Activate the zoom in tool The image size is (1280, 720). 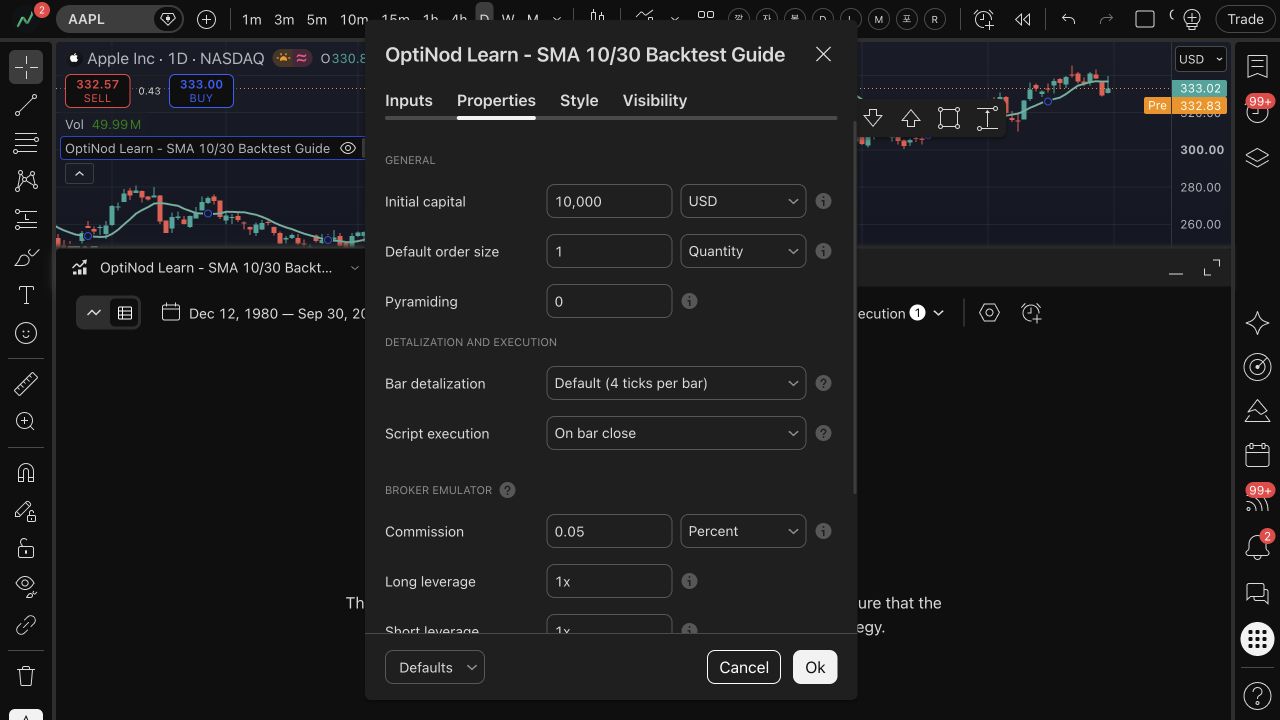point(26,421)
